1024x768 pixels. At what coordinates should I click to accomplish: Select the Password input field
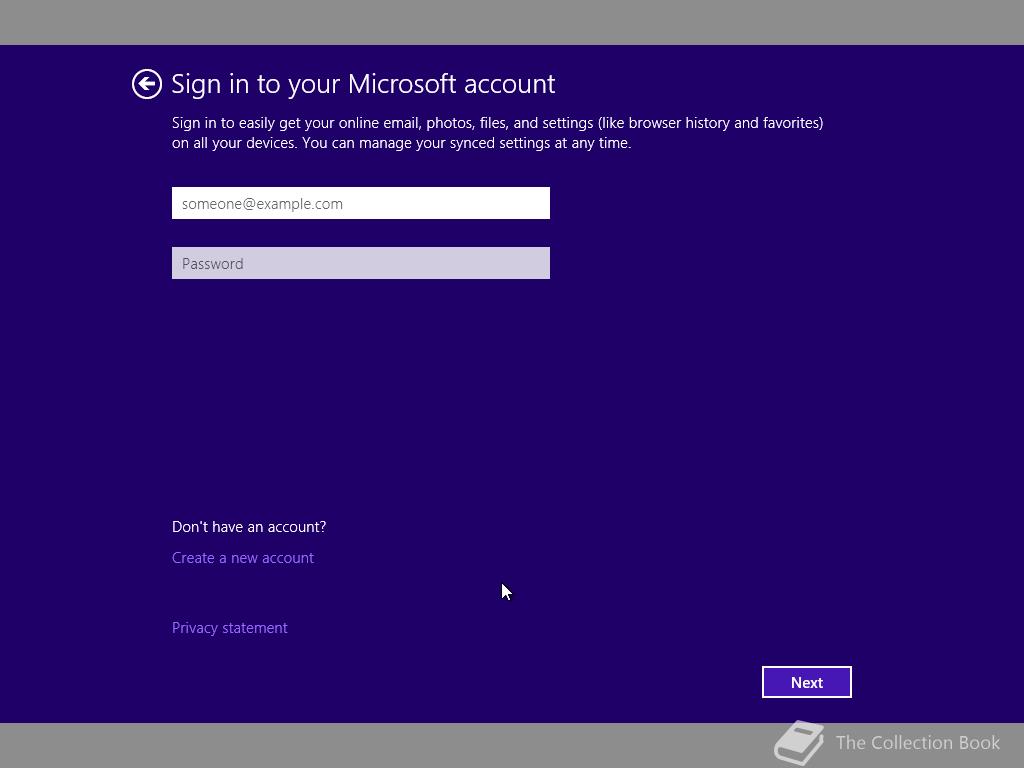pos(360,263)
